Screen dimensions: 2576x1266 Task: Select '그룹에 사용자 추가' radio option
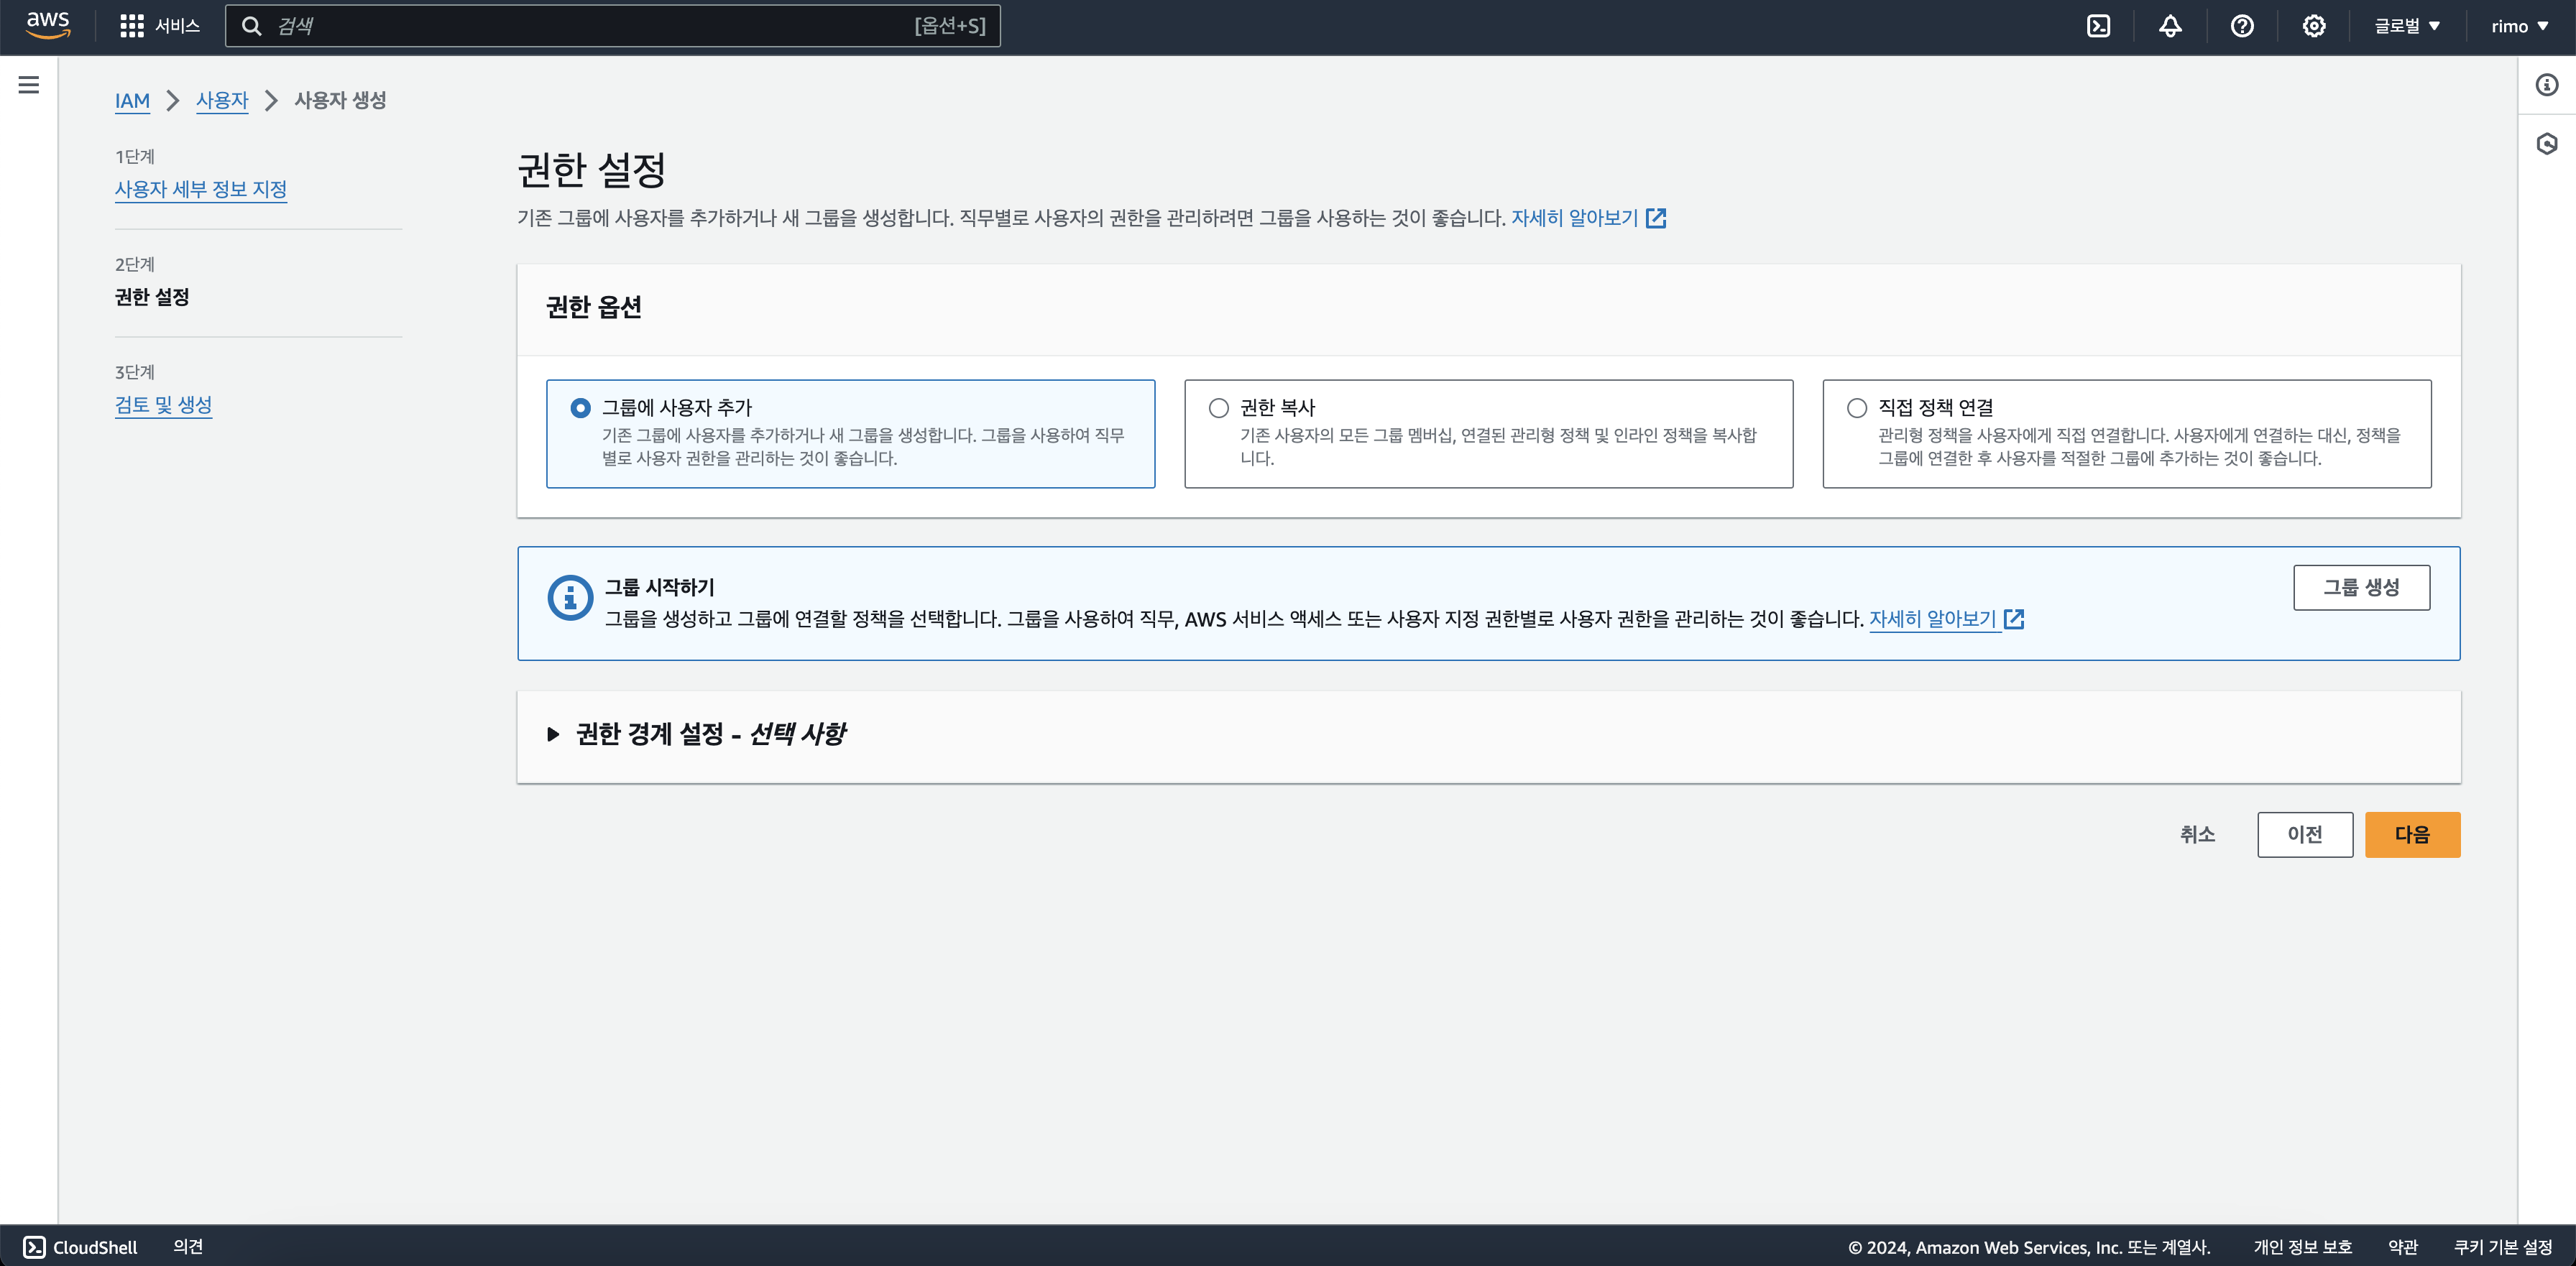click(580, 408)
